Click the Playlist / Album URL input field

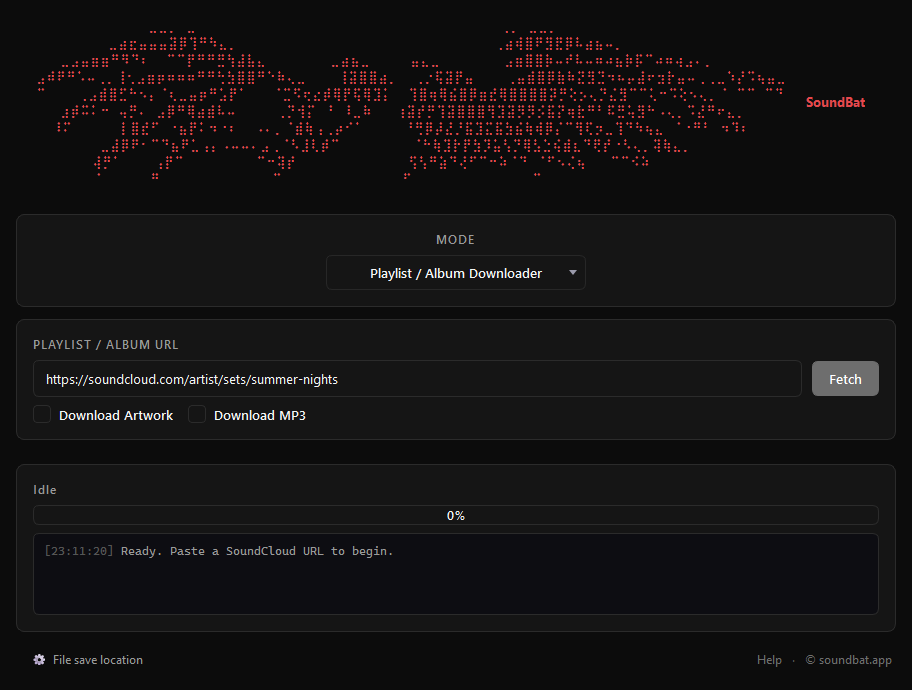tap(417, 379)
